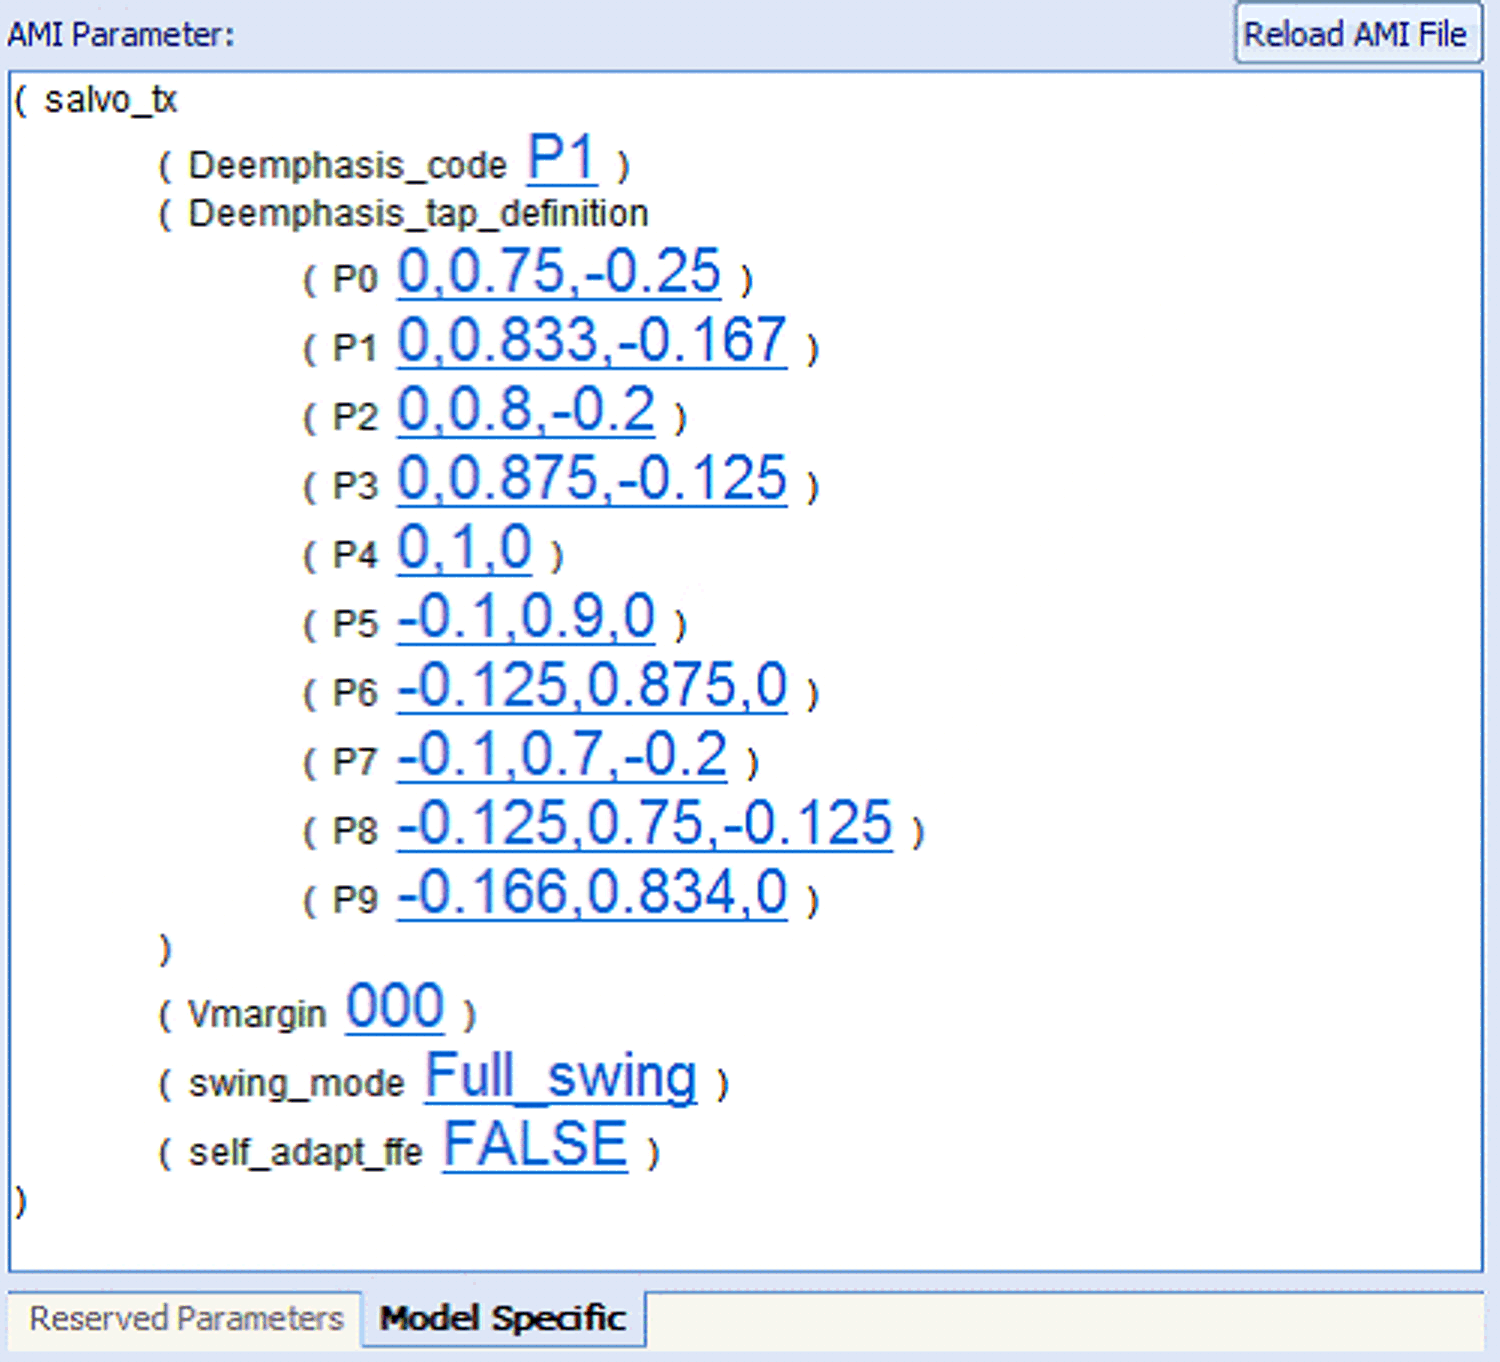Viewport: 1500px width, 1362px height.
Task: Click the swing_mode parameter label
Action: (296, 1083)
